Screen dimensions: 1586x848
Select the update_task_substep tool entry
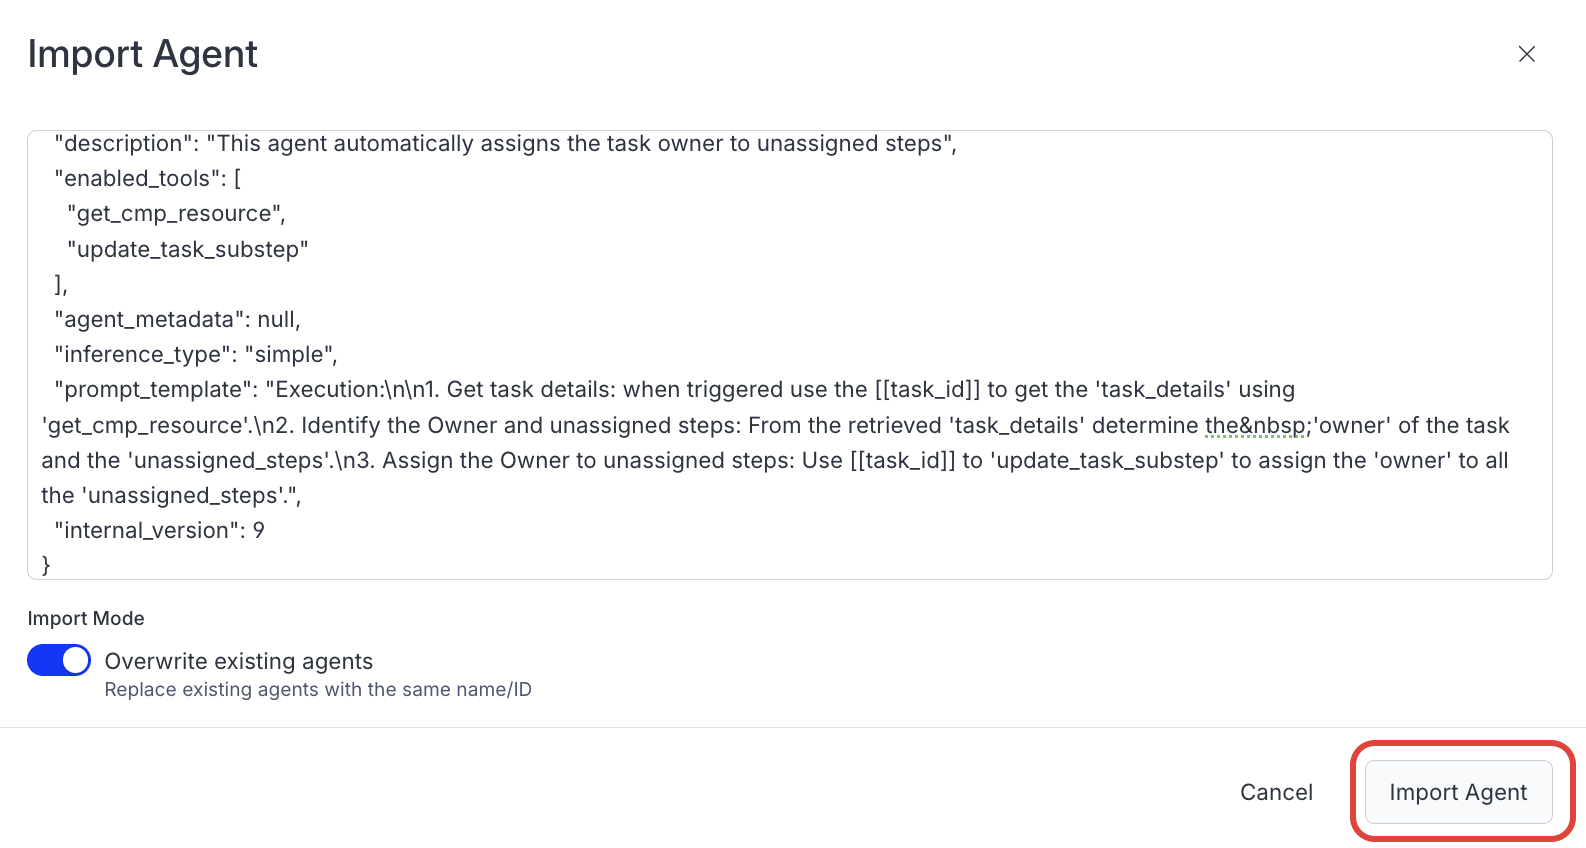tap(186, 249)
